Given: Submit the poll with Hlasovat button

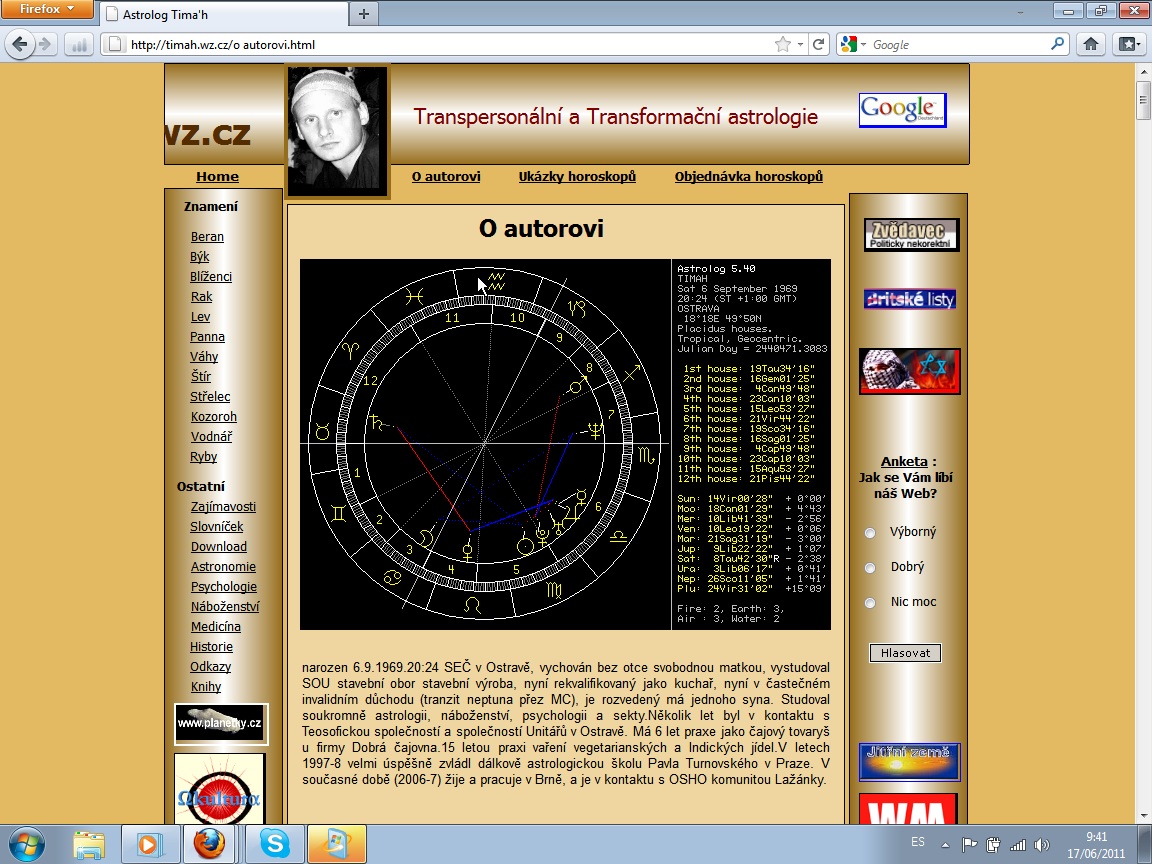Looking at the screenshot, I should pyautogui.click(x=905, y=653).
